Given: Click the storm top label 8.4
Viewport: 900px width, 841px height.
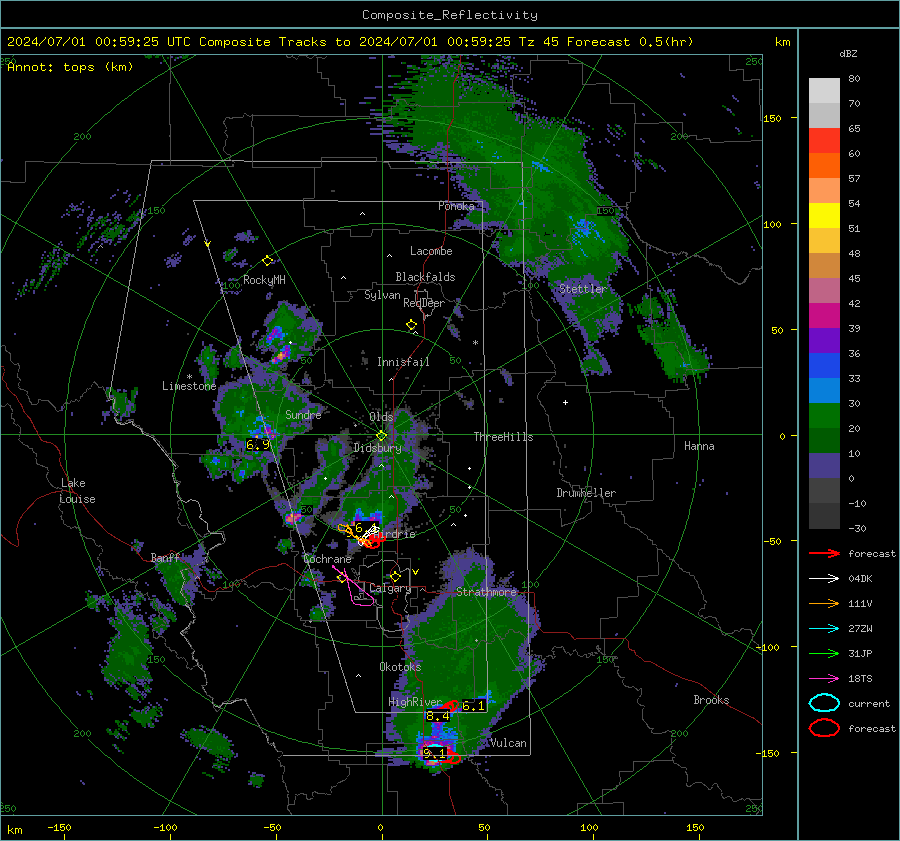Looking at the screenshot, I should (437, 716).
